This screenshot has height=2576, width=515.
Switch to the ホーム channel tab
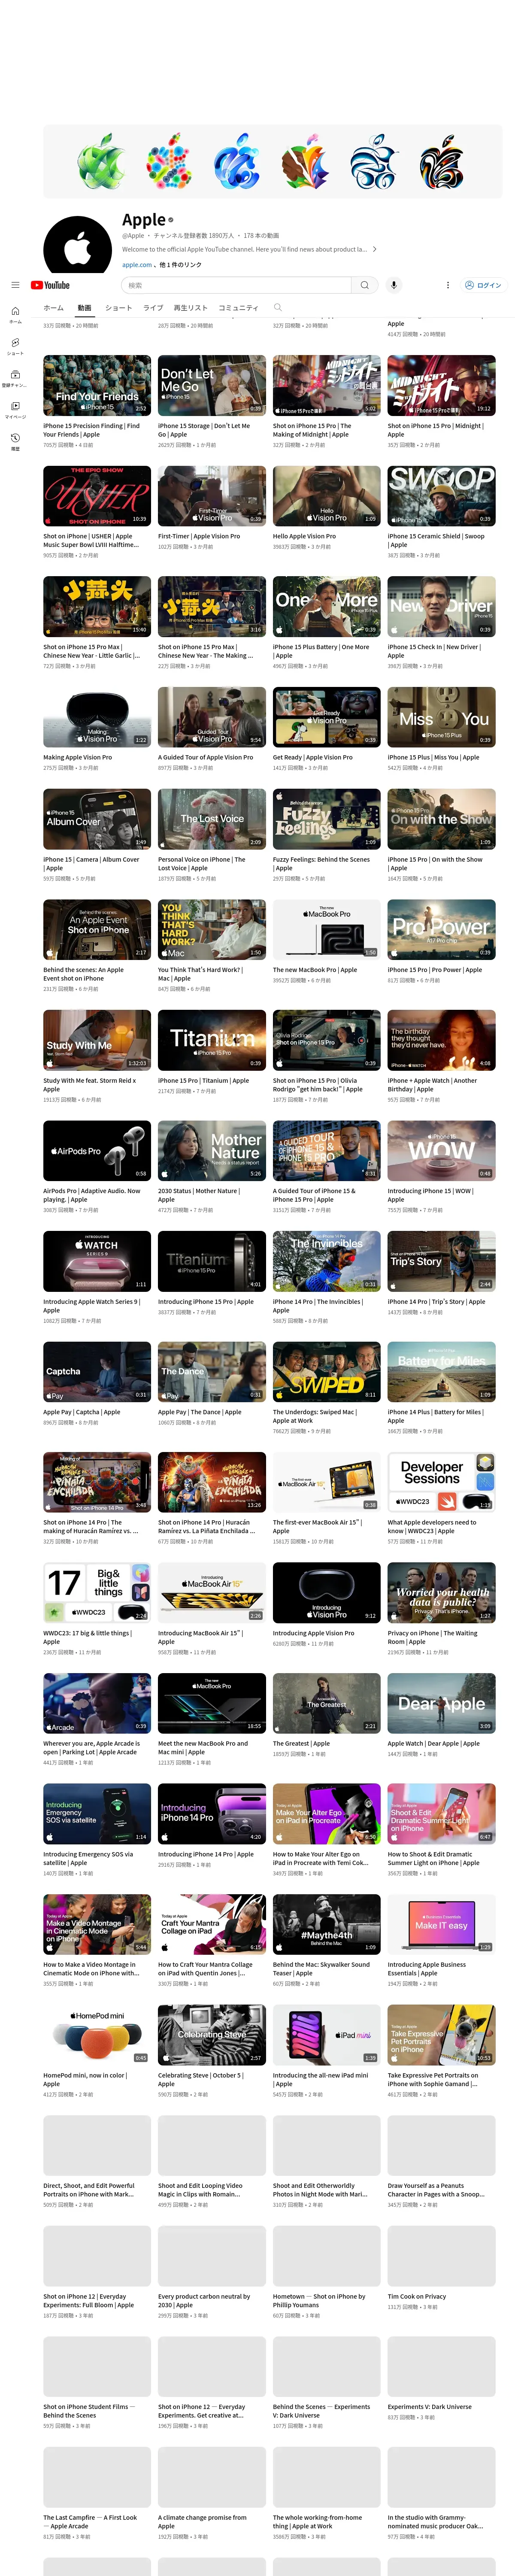(x=54, y=308)
